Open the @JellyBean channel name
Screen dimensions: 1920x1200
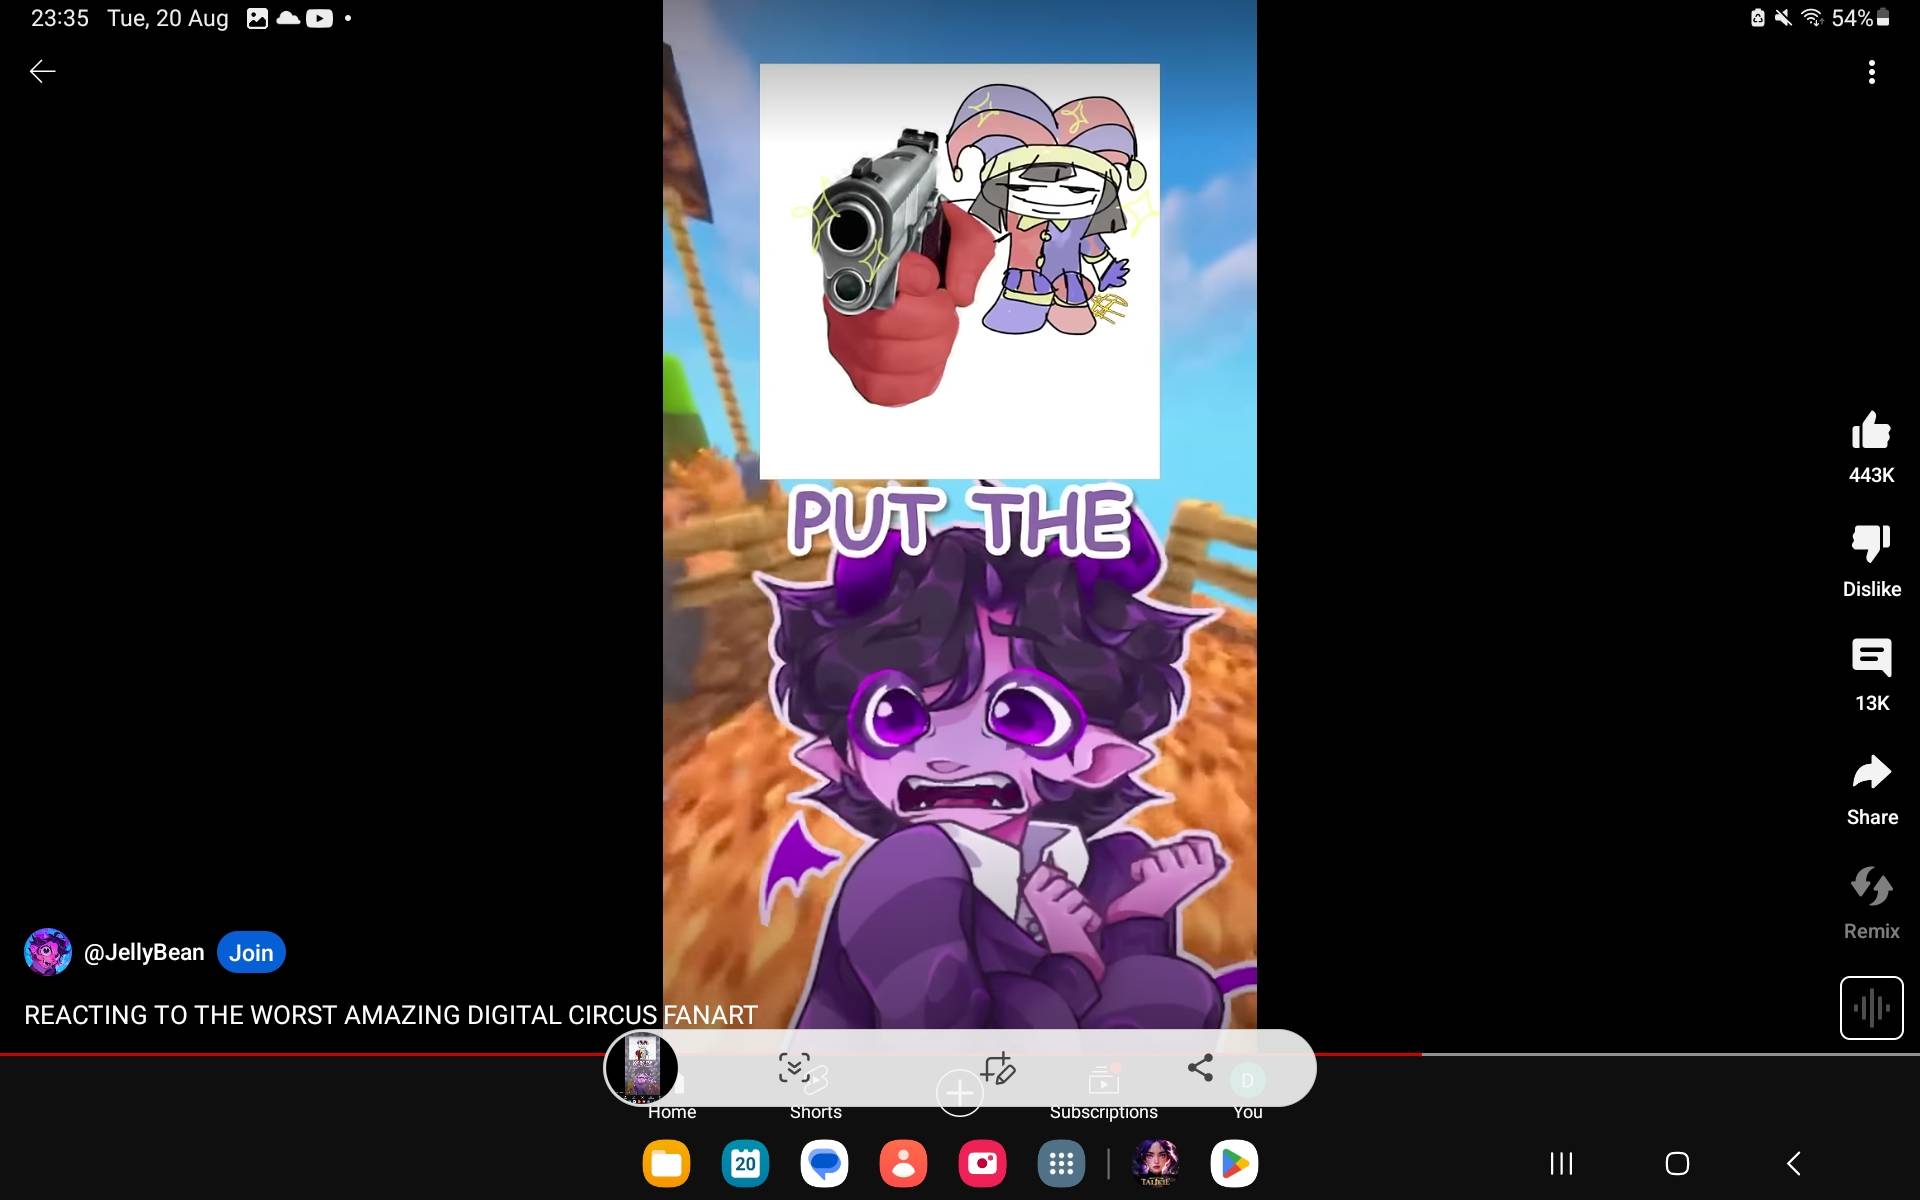(144, 953)
